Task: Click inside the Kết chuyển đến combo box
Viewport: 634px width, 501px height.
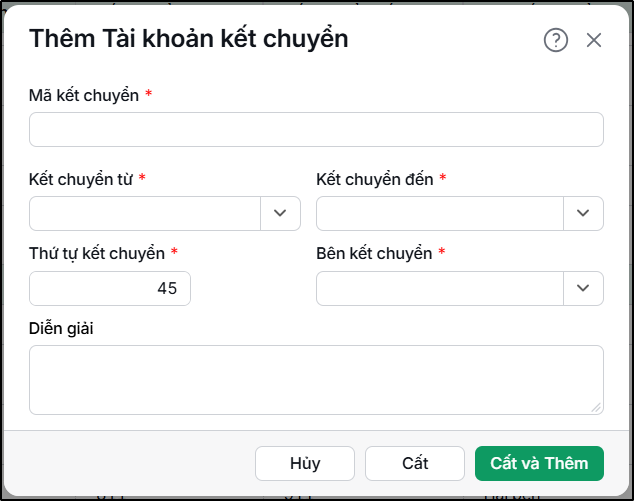Action: pyautogui.click(x=440, y=213)
